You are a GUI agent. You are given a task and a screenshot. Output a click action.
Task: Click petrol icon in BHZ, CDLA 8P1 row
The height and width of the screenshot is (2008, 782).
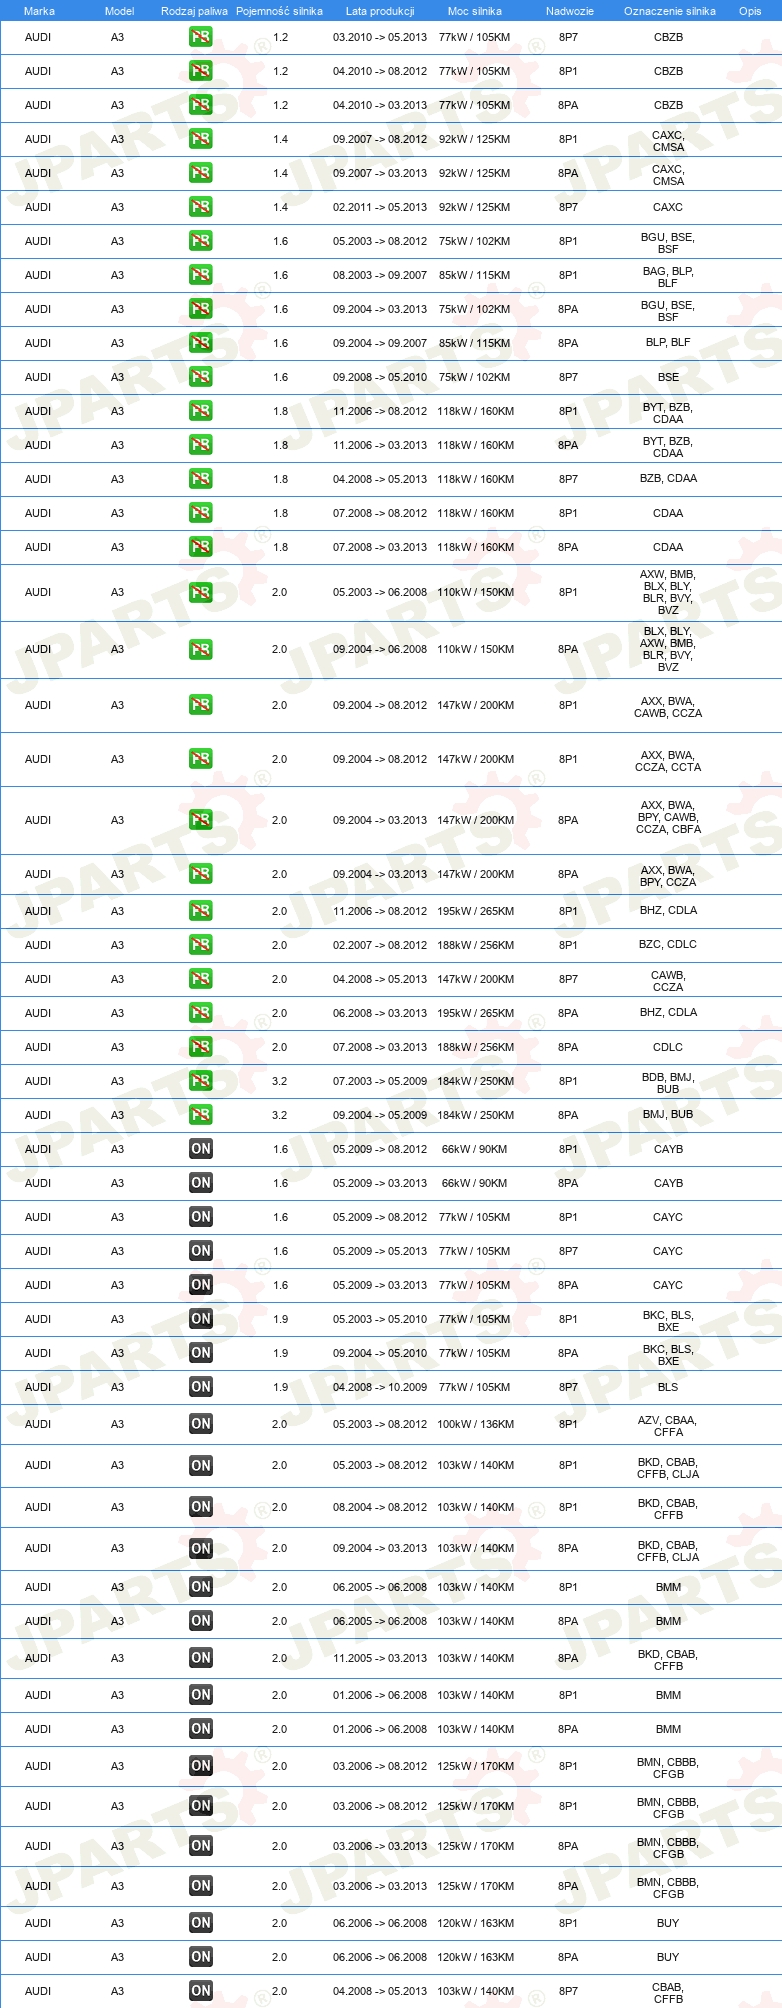[201, 911]
